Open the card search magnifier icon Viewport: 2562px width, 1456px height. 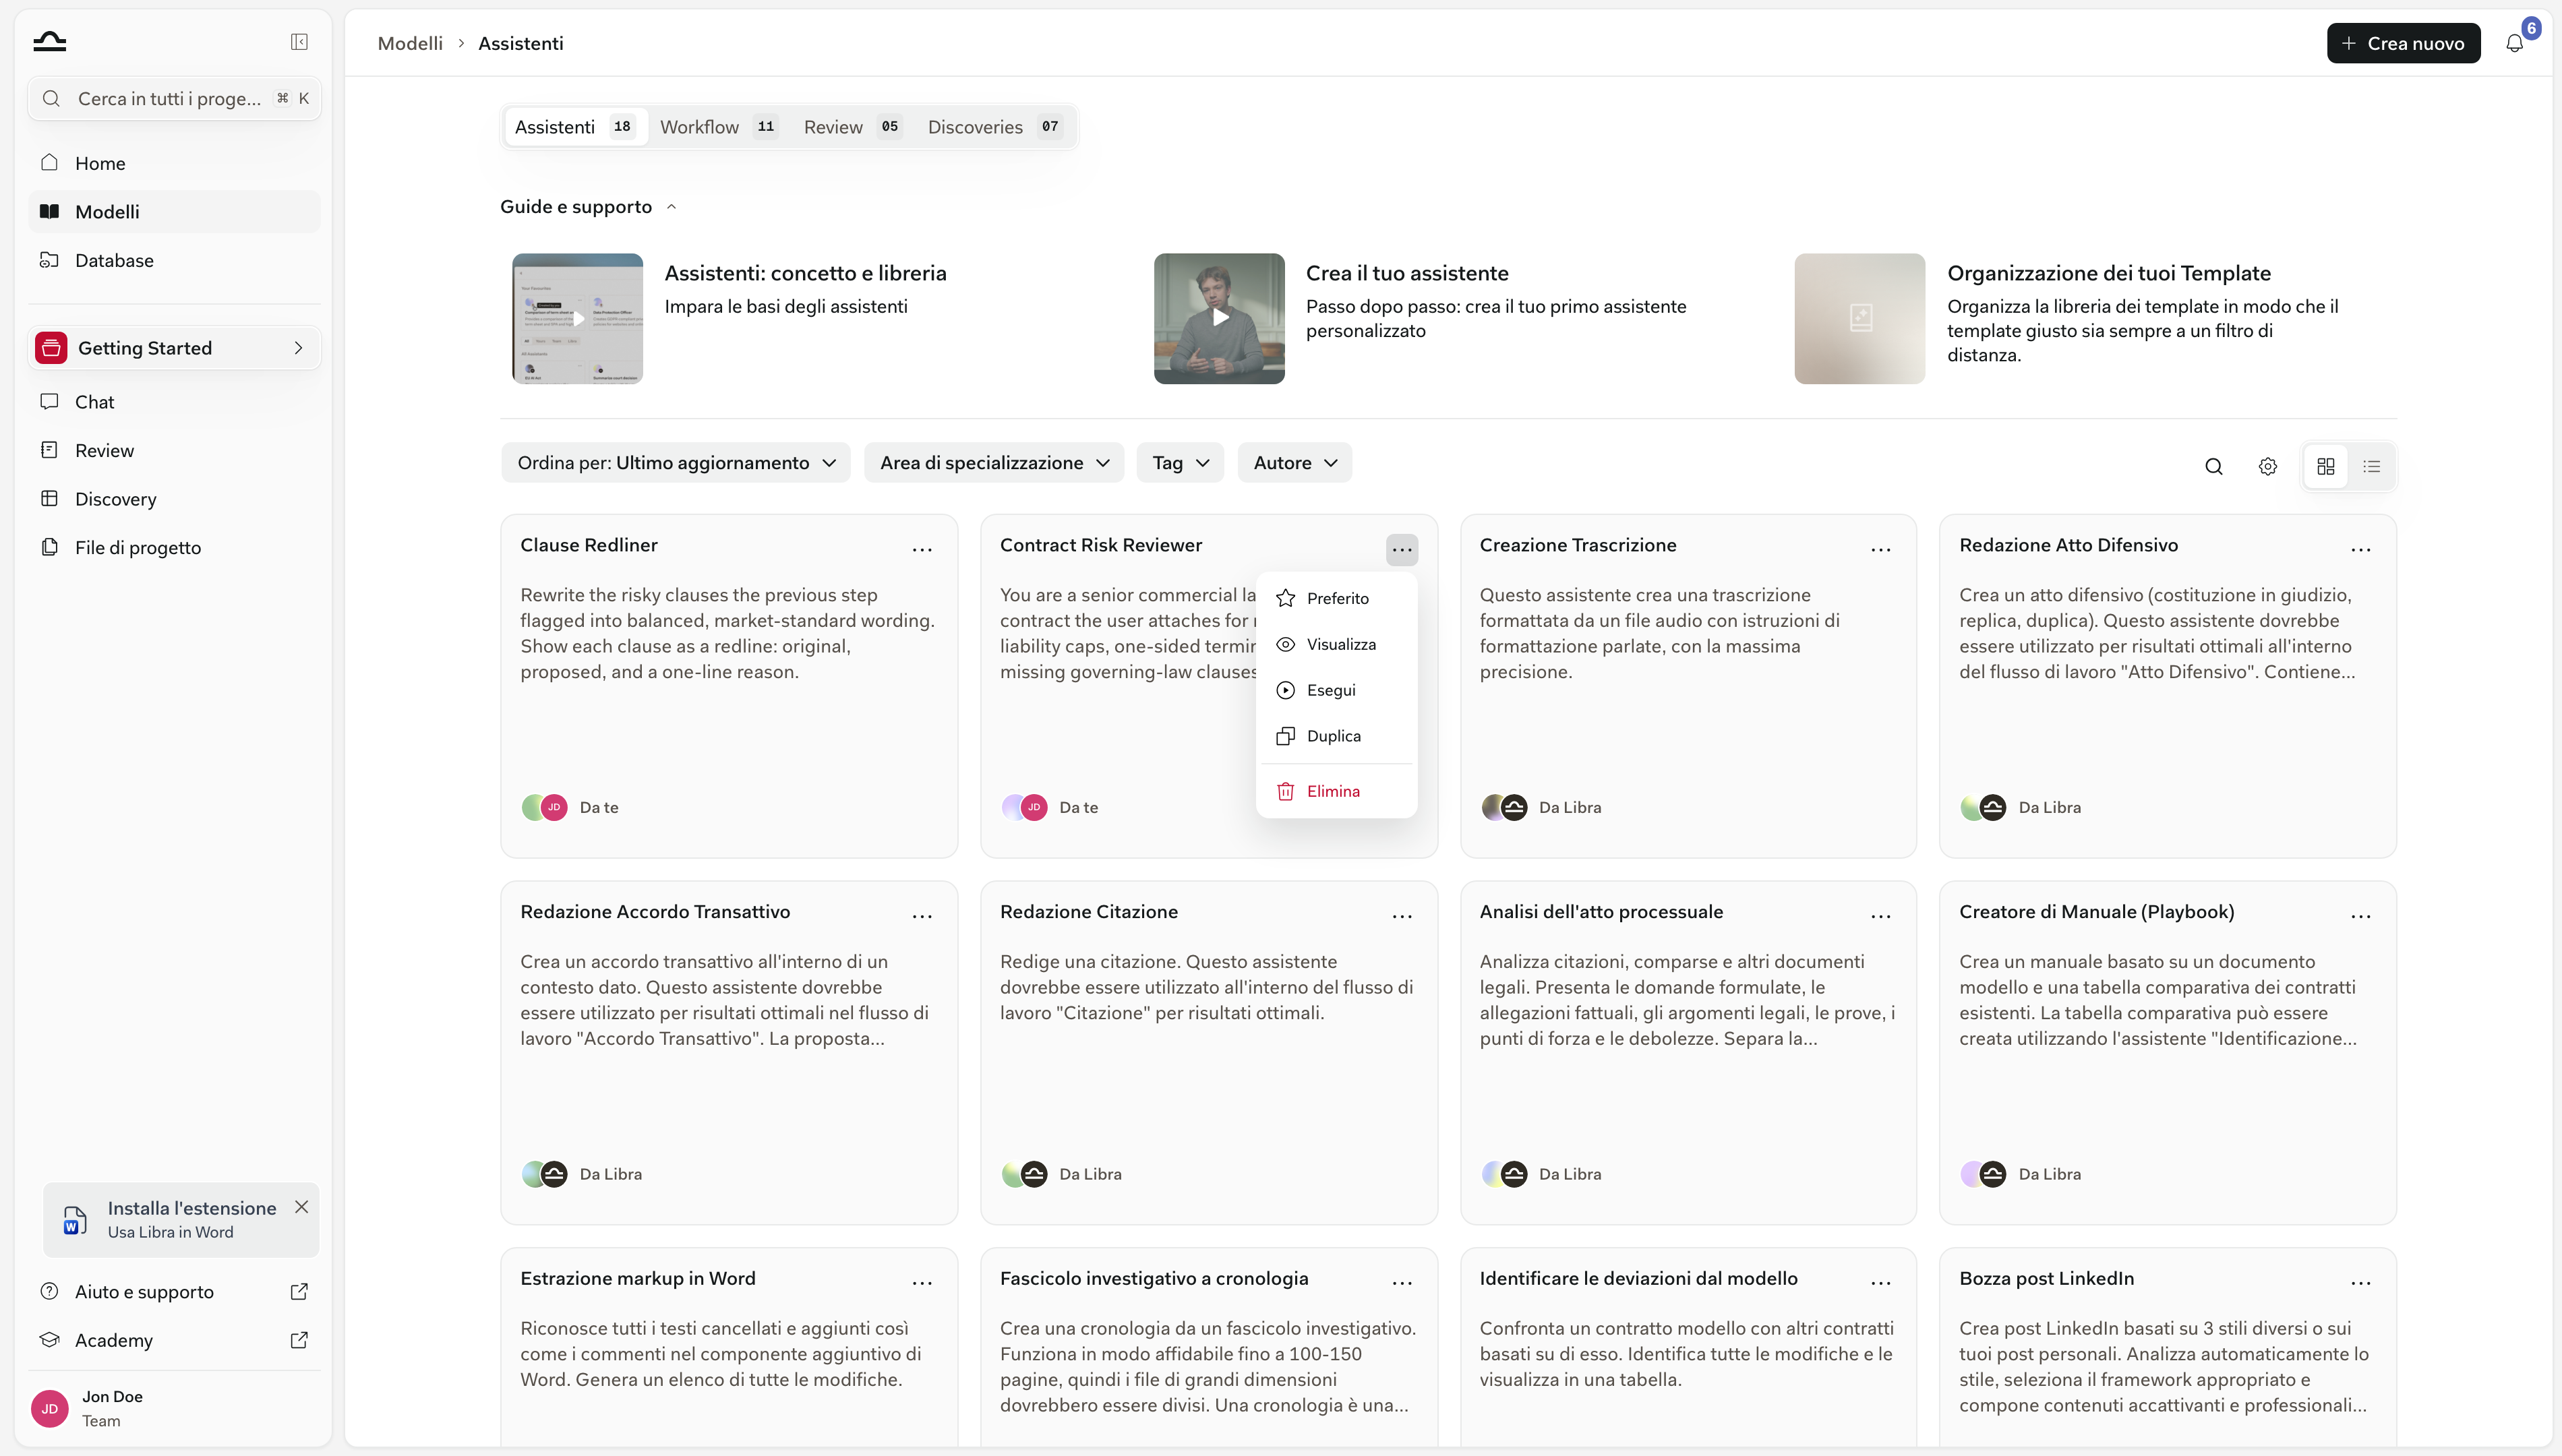2213,466
